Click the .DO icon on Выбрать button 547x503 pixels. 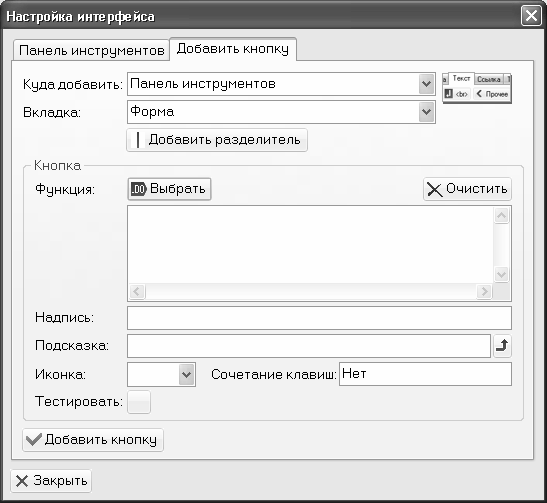point(138,189)
